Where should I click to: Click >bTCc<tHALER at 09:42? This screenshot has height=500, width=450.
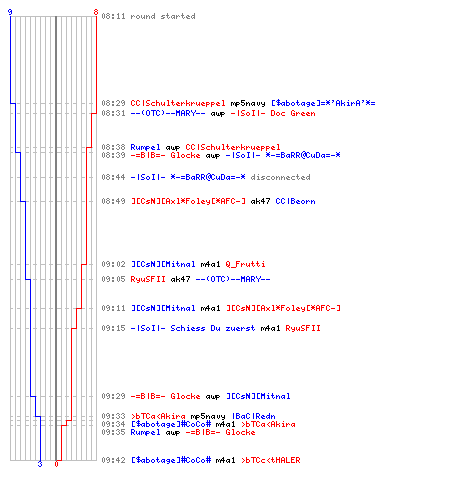270,460
